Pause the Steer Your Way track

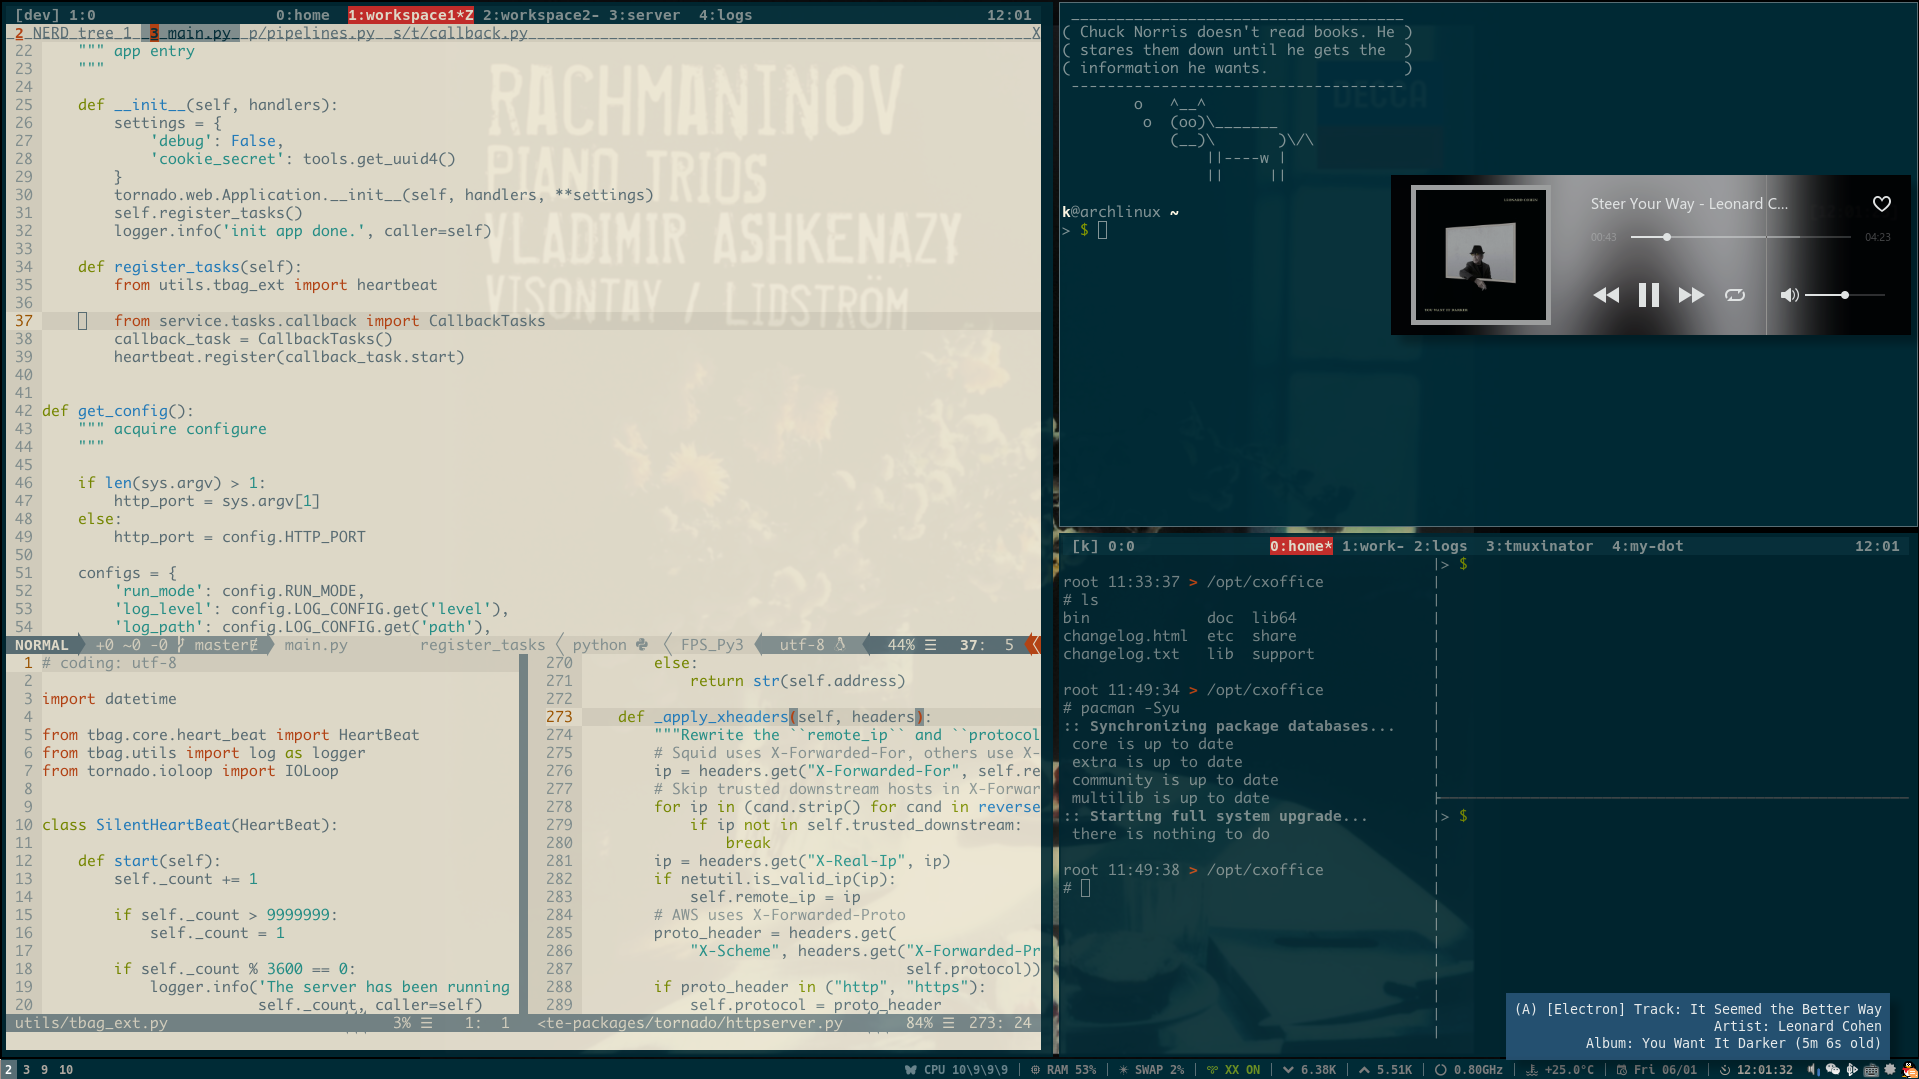coord(1648,295)
